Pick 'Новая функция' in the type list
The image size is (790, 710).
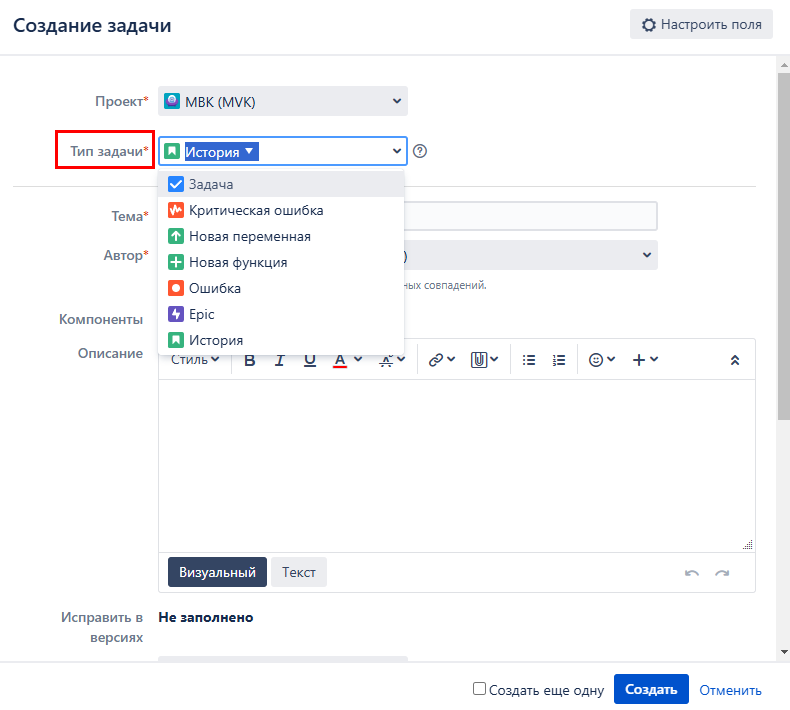pos(238,262)
